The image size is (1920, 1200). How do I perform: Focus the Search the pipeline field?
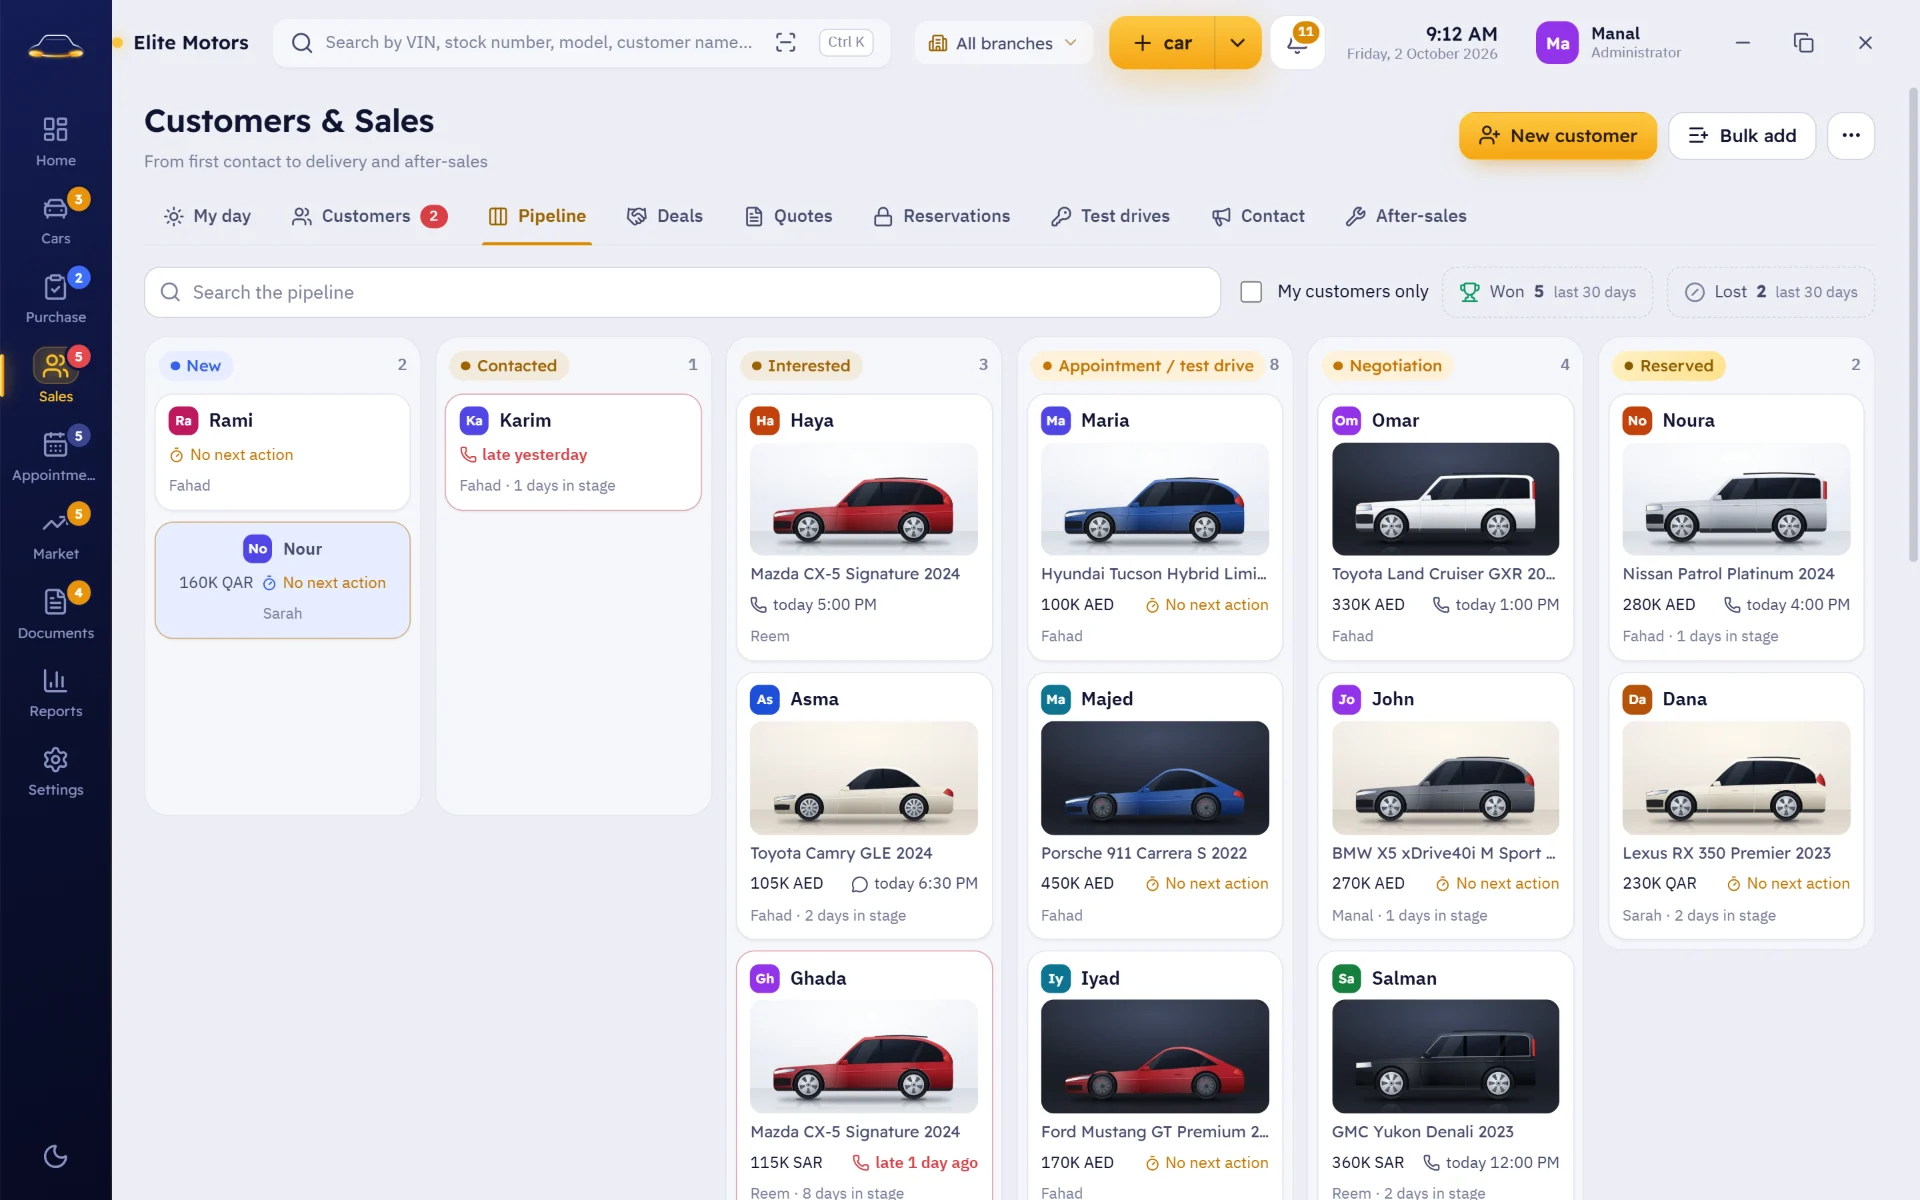682,292
